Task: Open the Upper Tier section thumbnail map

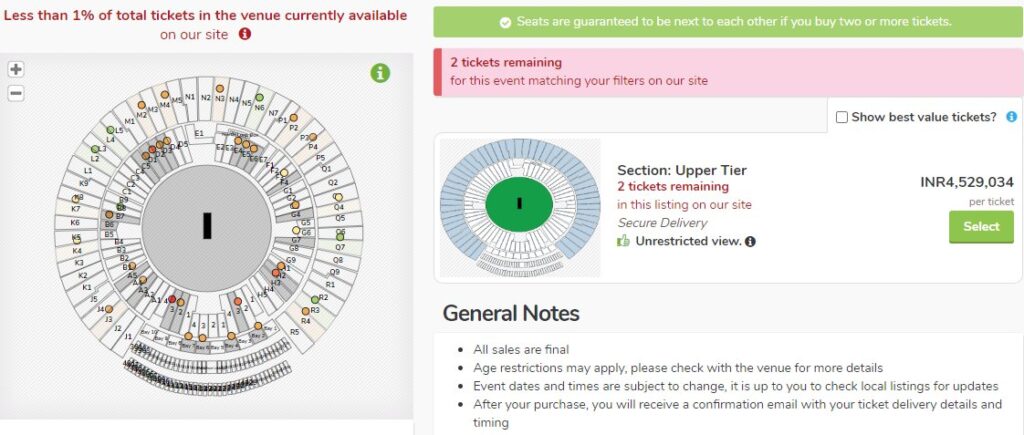Action: point(520,208)
